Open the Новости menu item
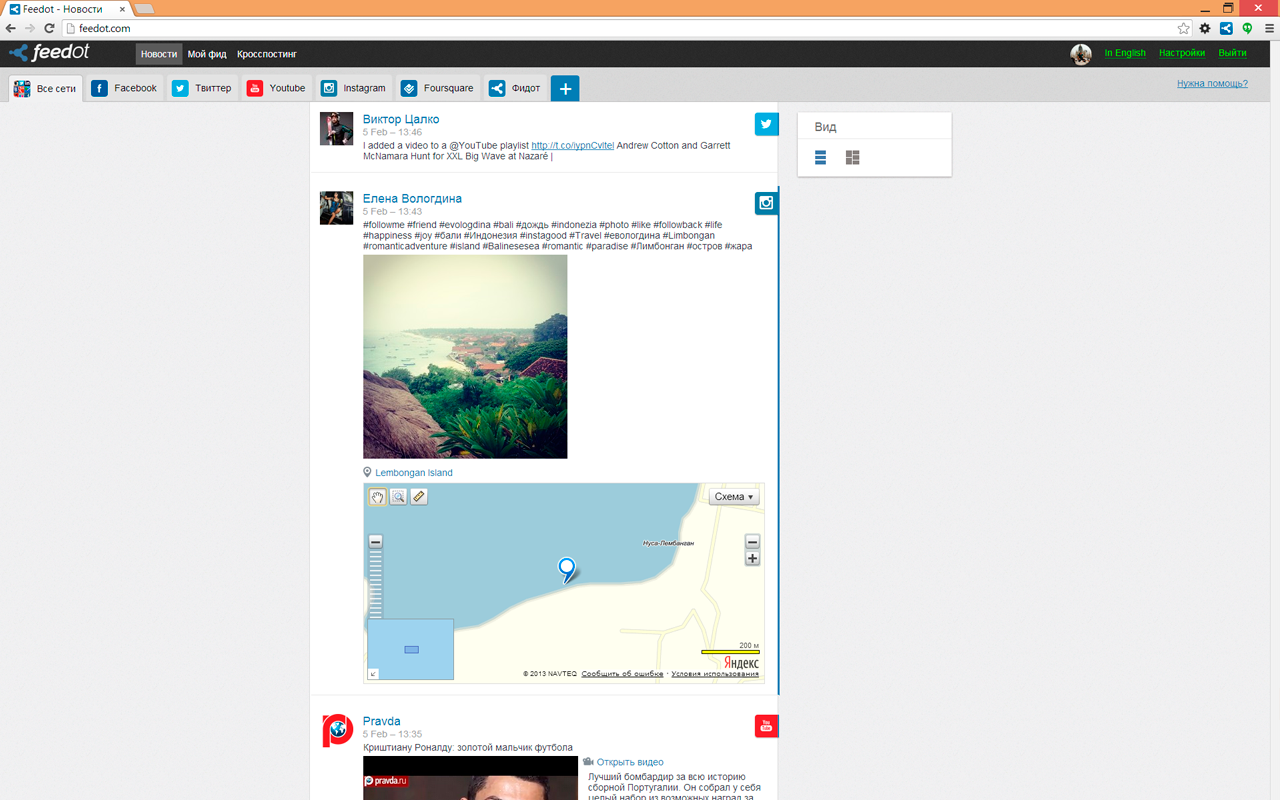Screen dimensions: 1280x800 point(159,54)
